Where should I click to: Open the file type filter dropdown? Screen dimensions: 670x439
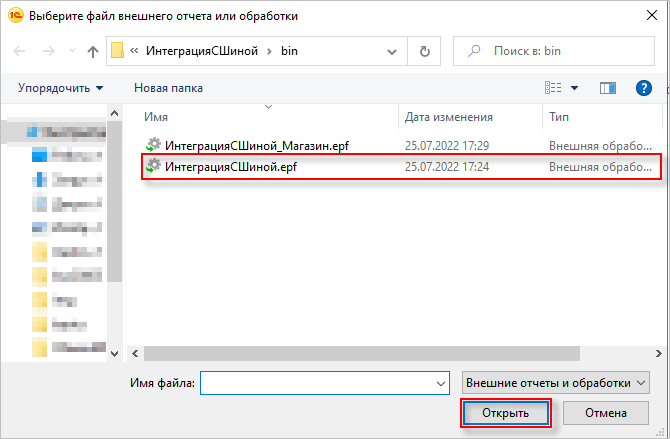[x=556, y=382]
